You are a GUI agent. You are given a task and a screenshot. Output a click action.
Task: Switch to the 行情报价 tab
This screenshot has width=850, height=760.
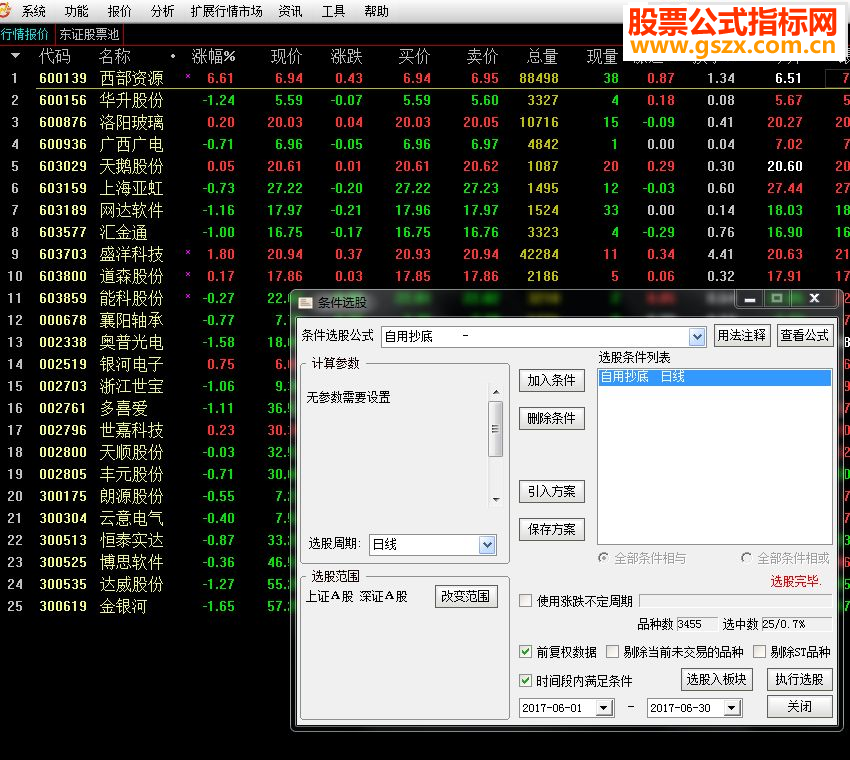pyautogui.click(x=25, y=34)
